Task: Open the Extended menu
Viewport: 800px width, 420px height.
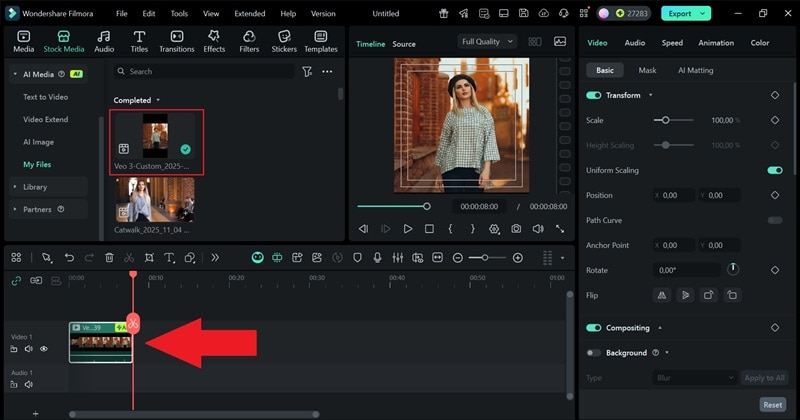Action: pyautogui.click(x=249, y=14)
